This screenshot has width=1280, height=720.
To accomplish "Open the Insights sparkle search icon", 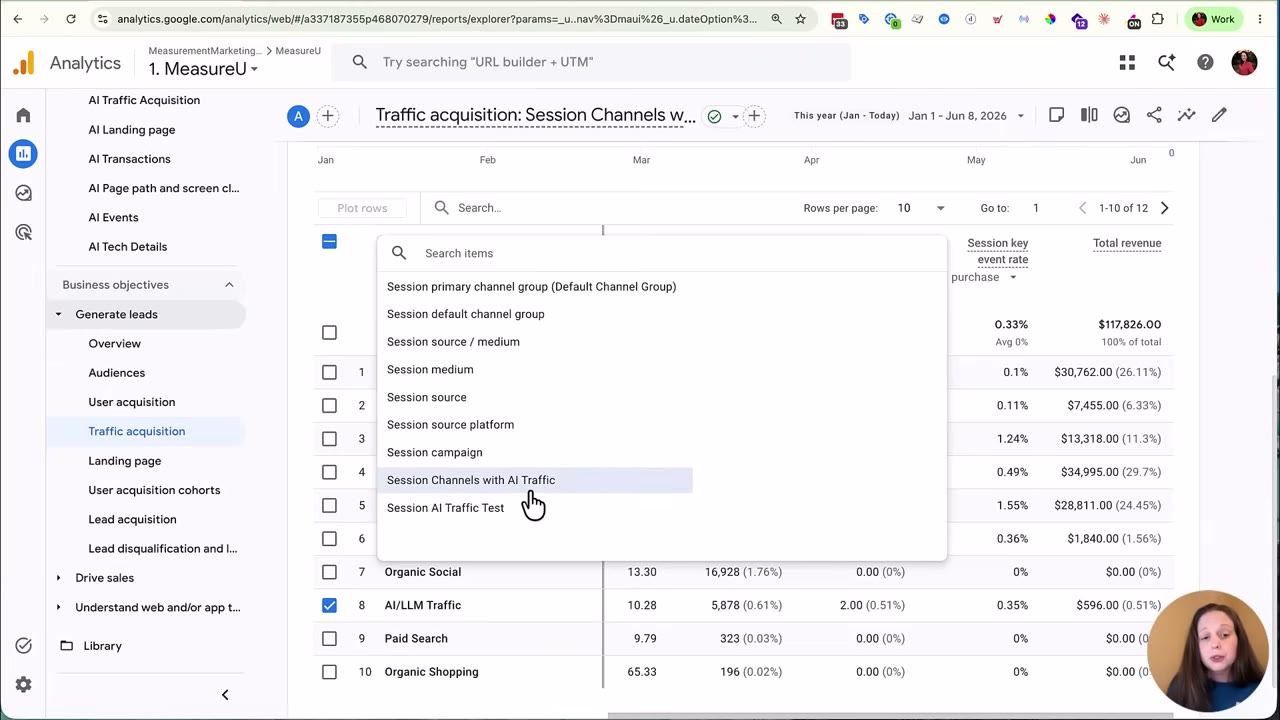I will pos(1166,63).
